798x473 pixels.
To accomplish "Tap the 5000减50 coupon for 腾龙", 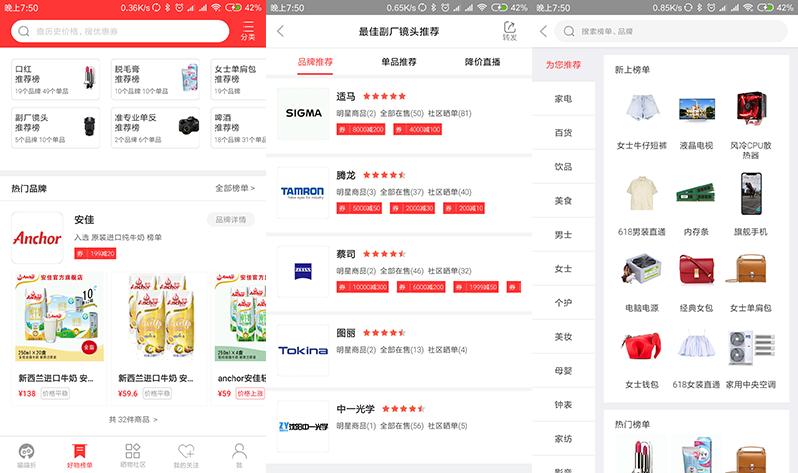I will point(359,208).
